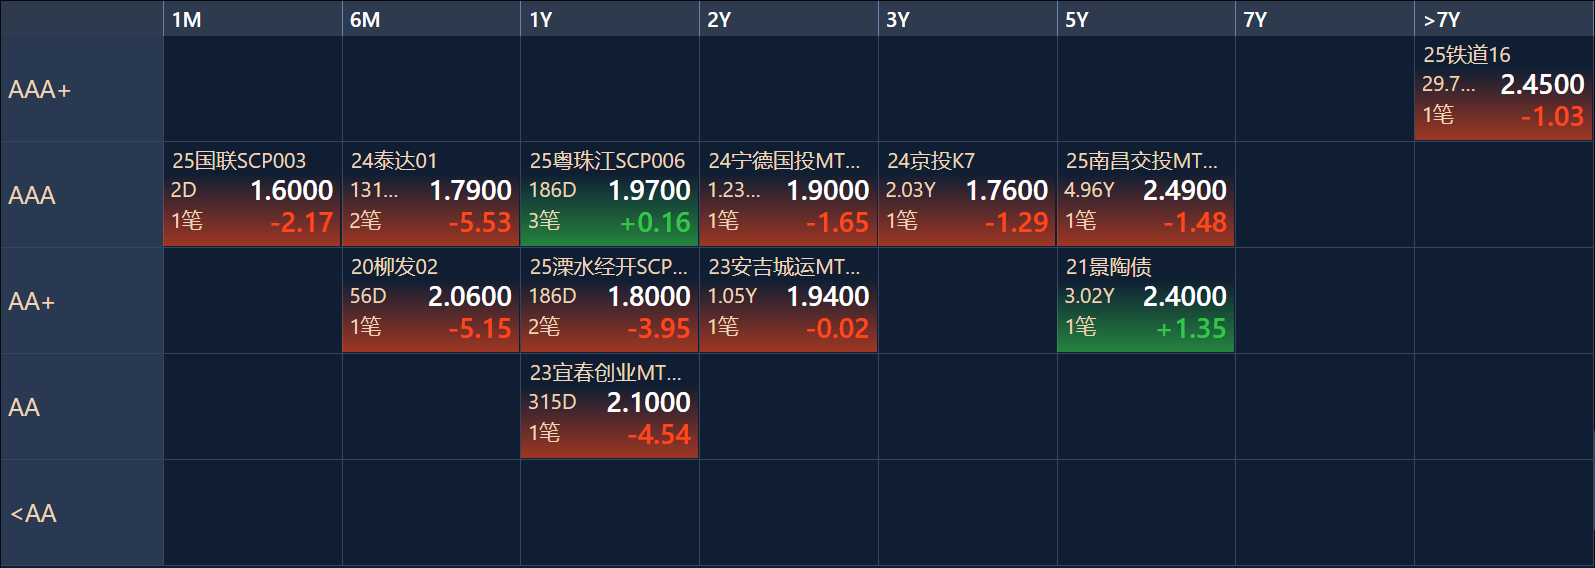This screenshot has width=1595, height=568.
Task: Open the 20柳发02 bond cell
Action: pos(431,300)
